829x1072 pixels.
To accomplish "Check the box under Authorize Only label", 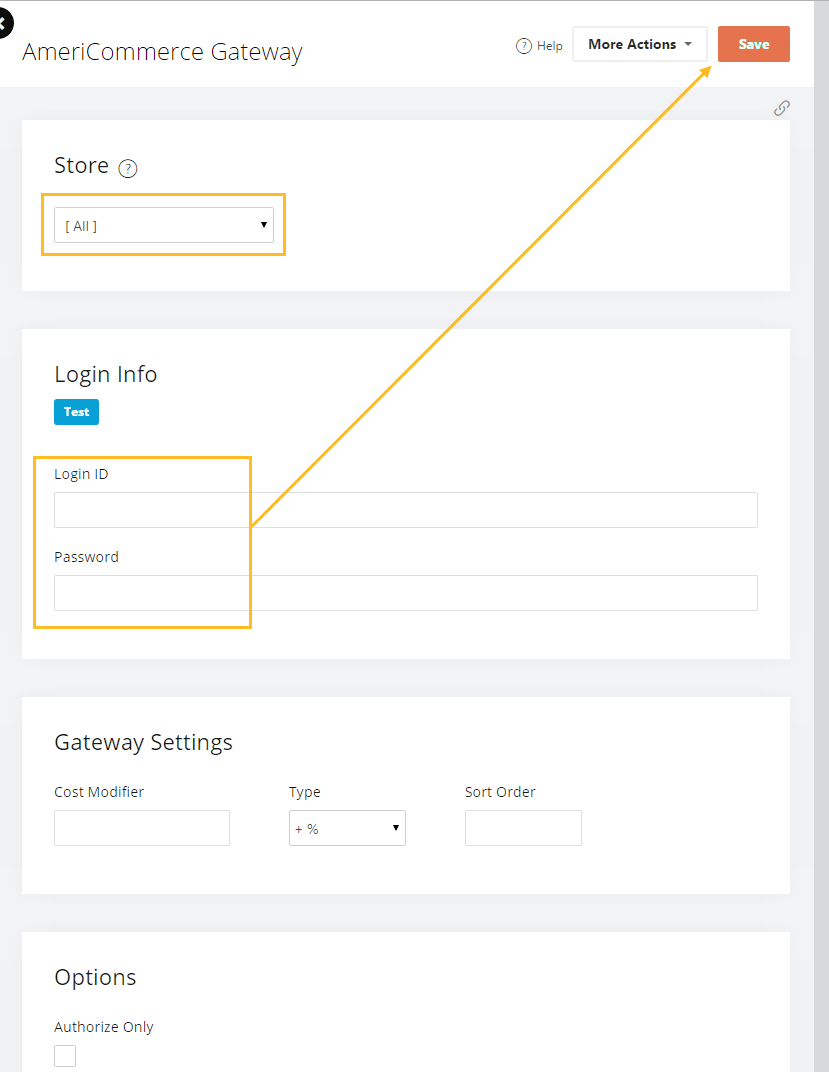I will (x=64, y=1055).
